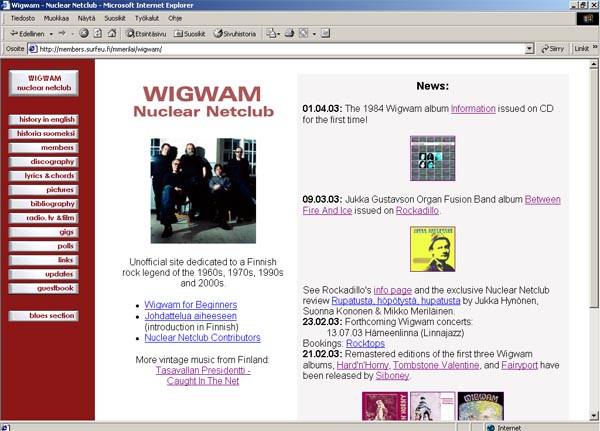Viewport: 600px width, 431px height.
Task: Expand the Linkit links toolbar chevron
Action: 595,47
